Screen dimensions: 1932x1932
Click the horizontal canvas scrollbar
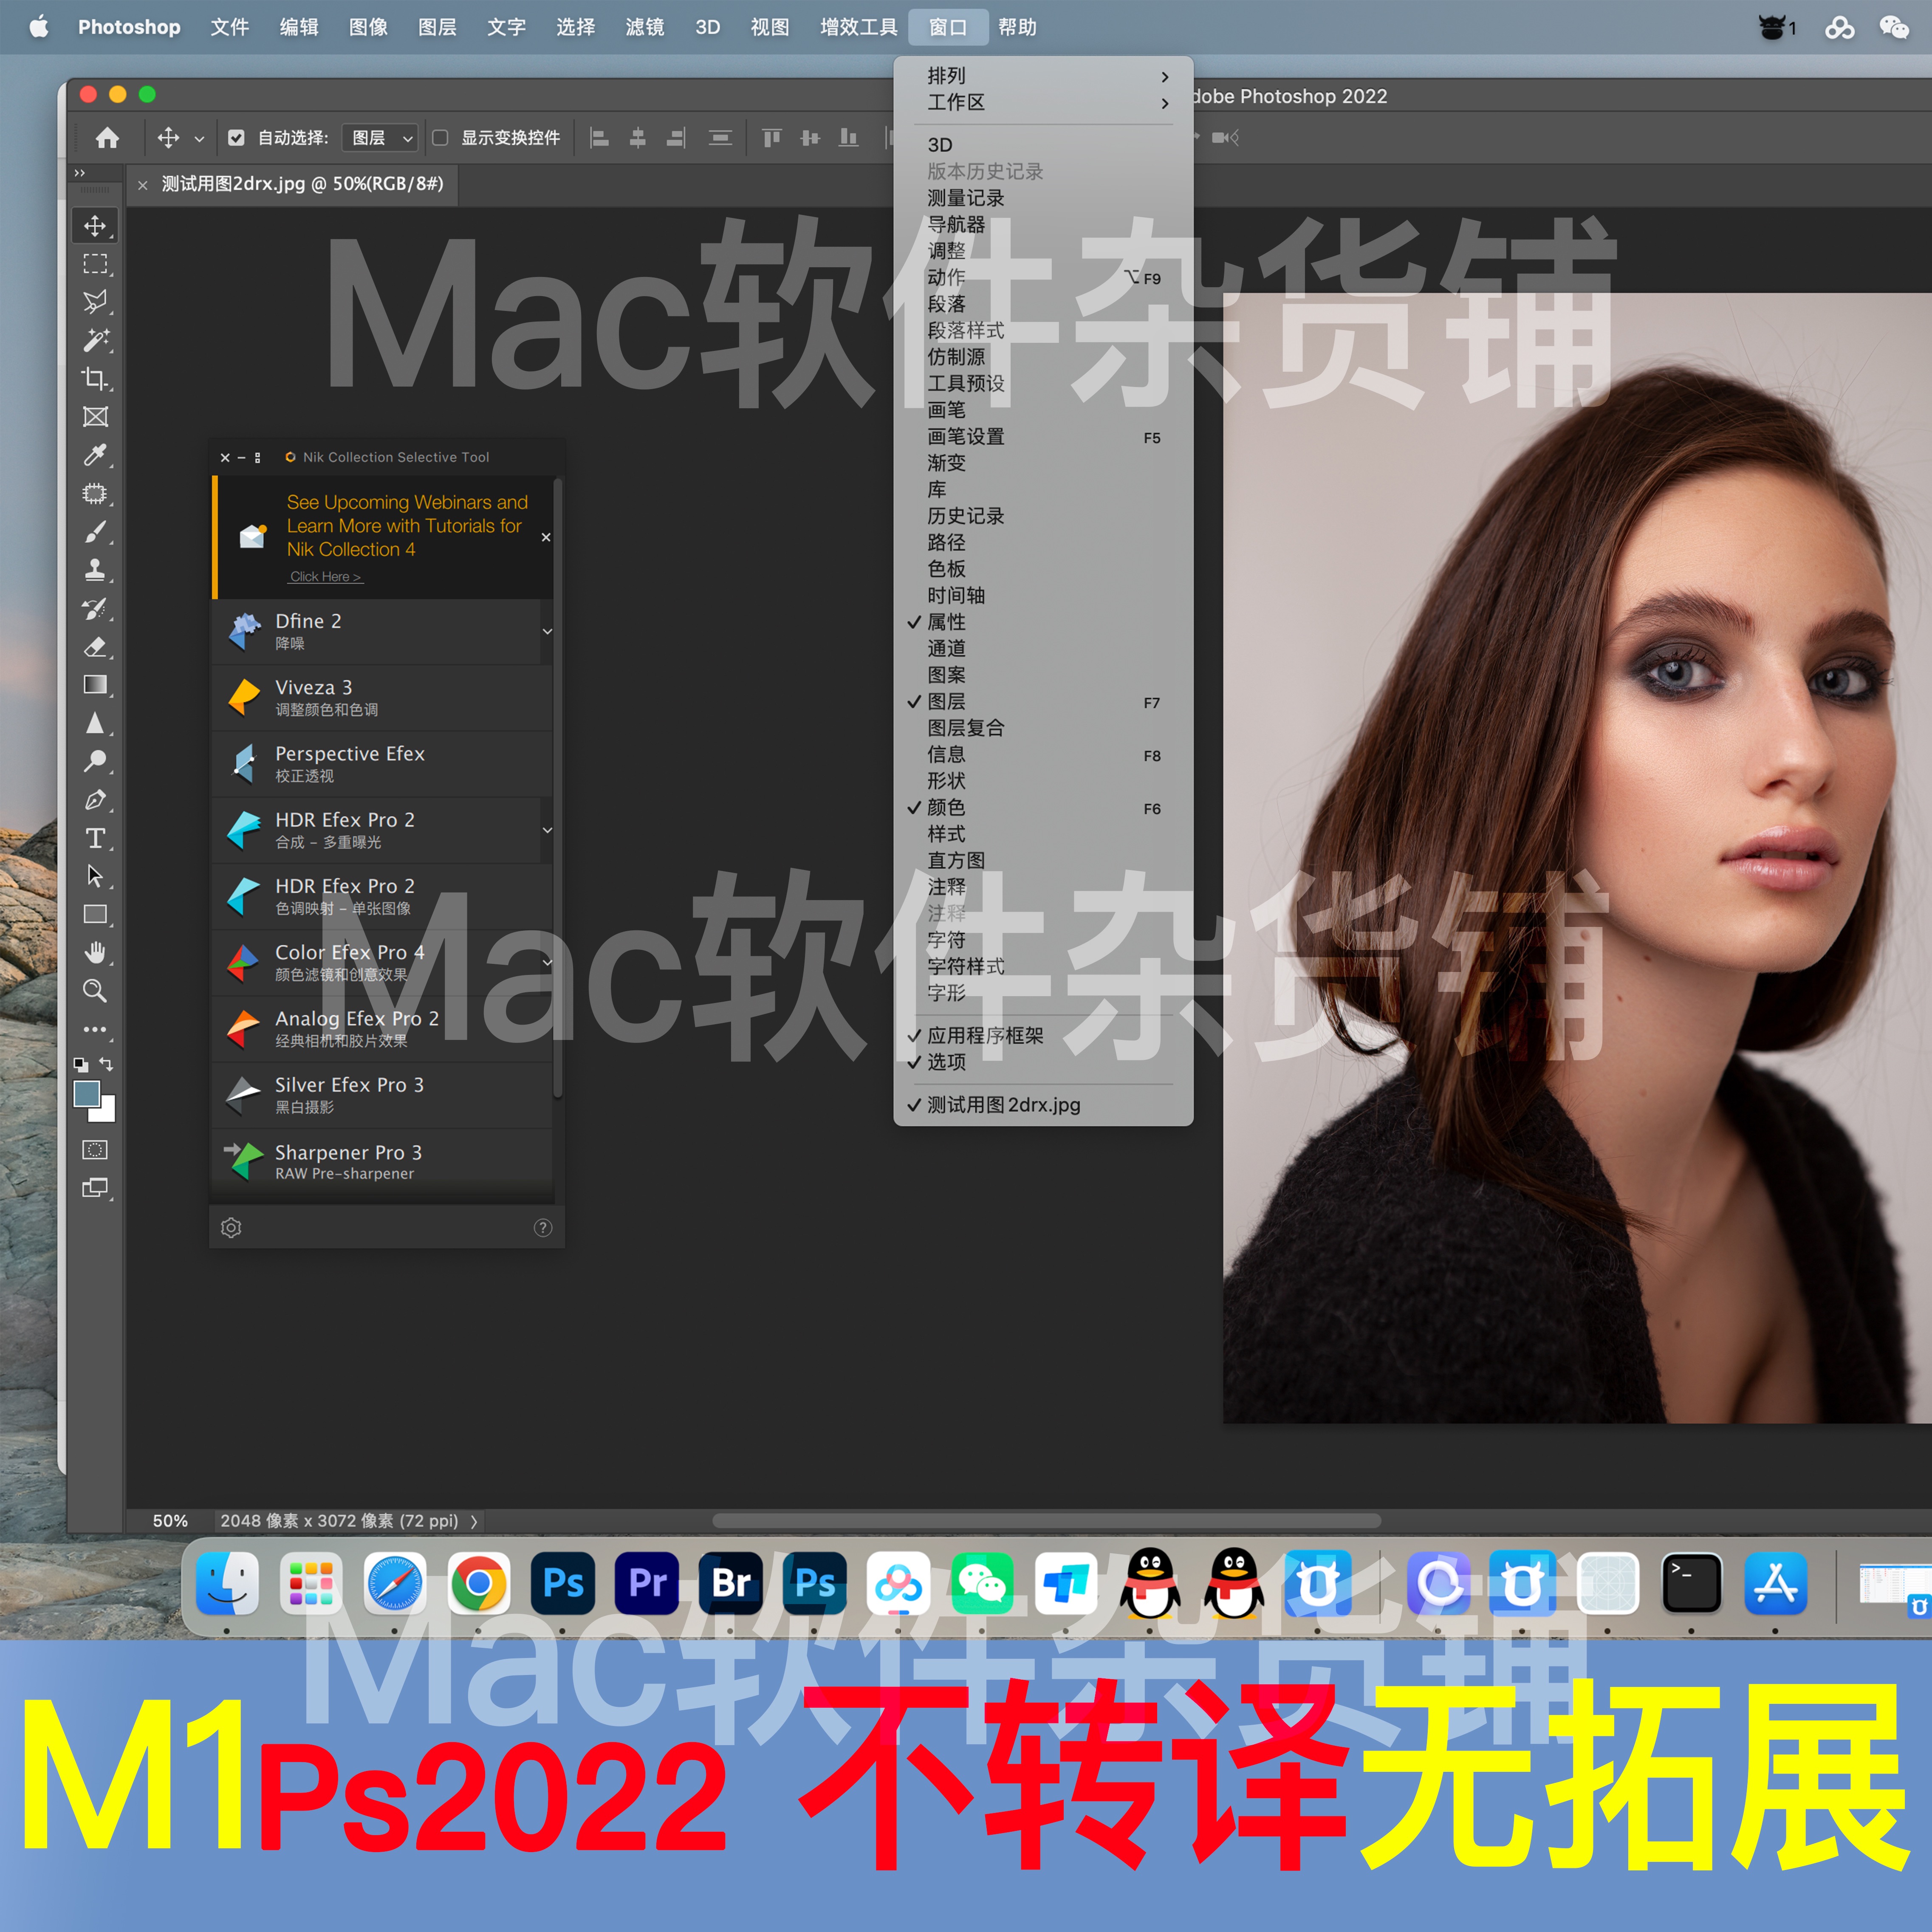[x=1046, y=1521]
